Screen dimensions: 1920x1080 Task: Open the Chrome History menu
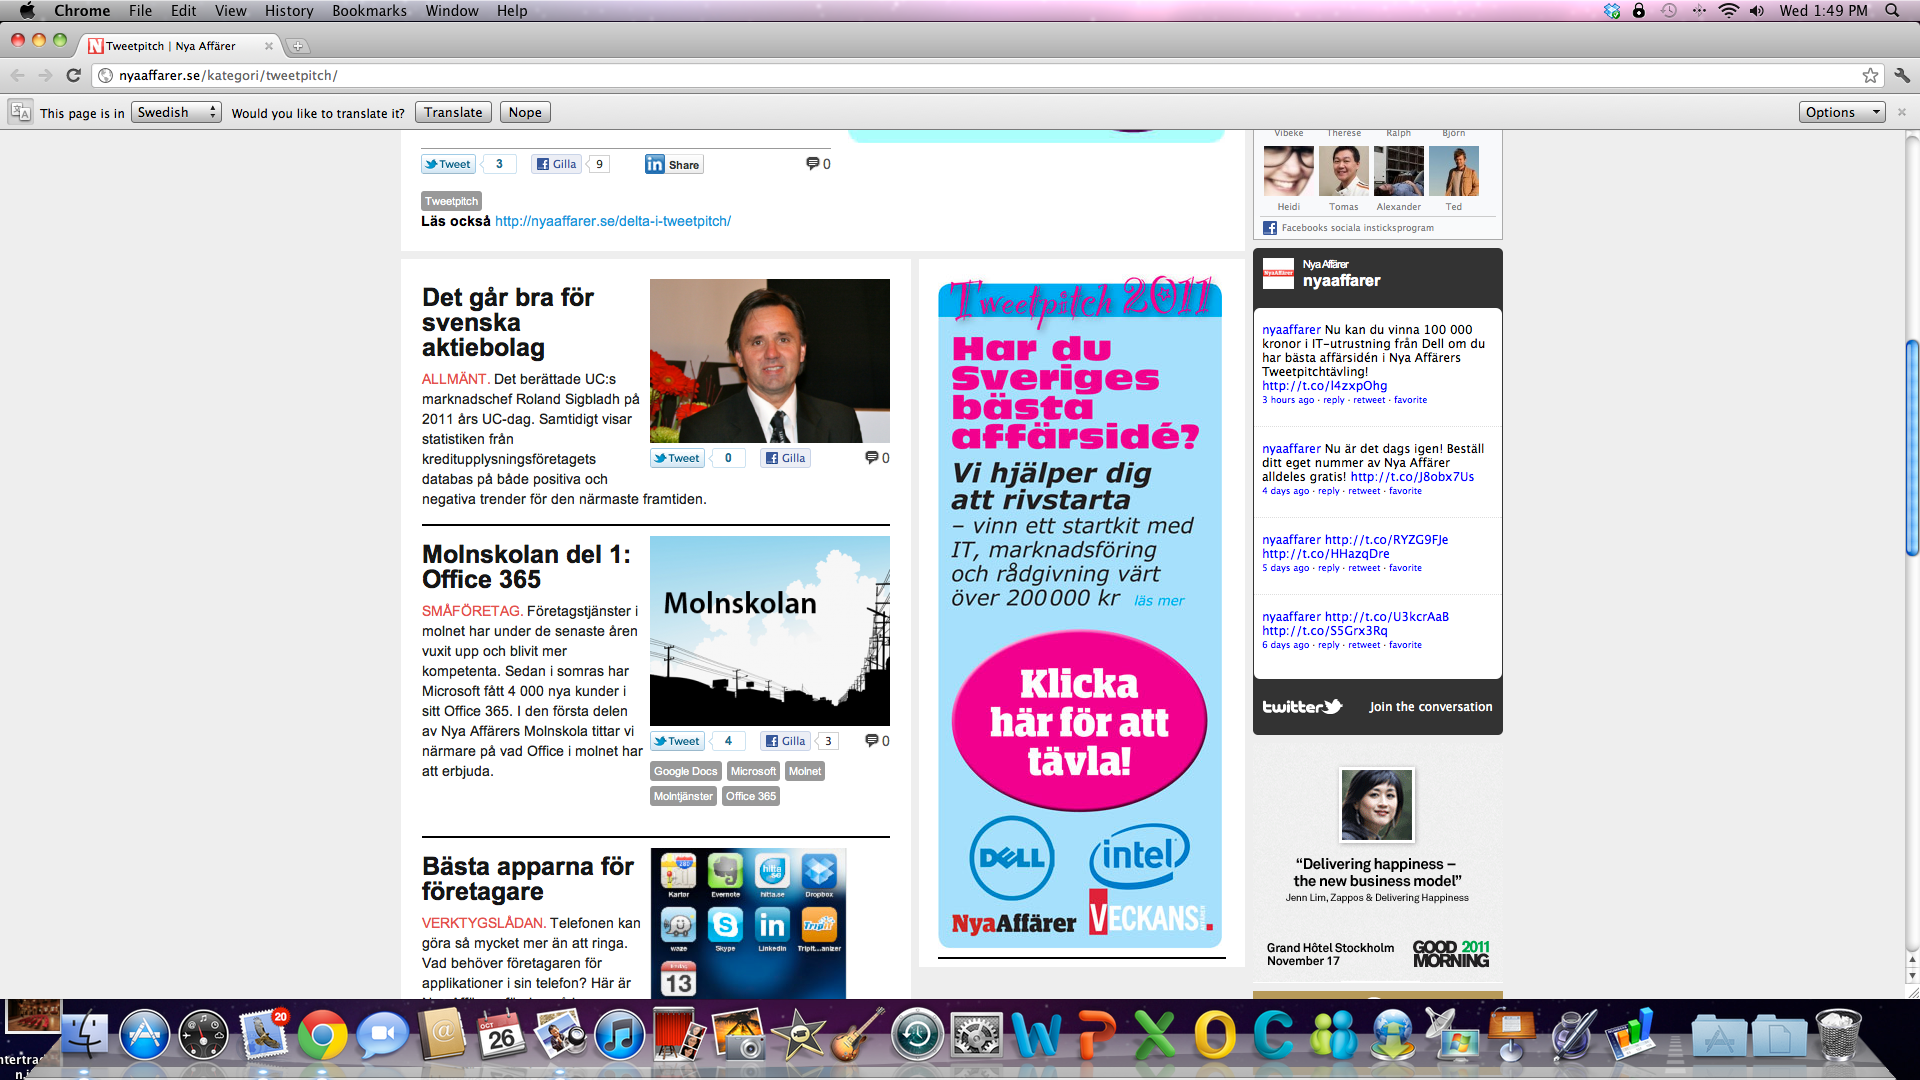coord(289,11)
